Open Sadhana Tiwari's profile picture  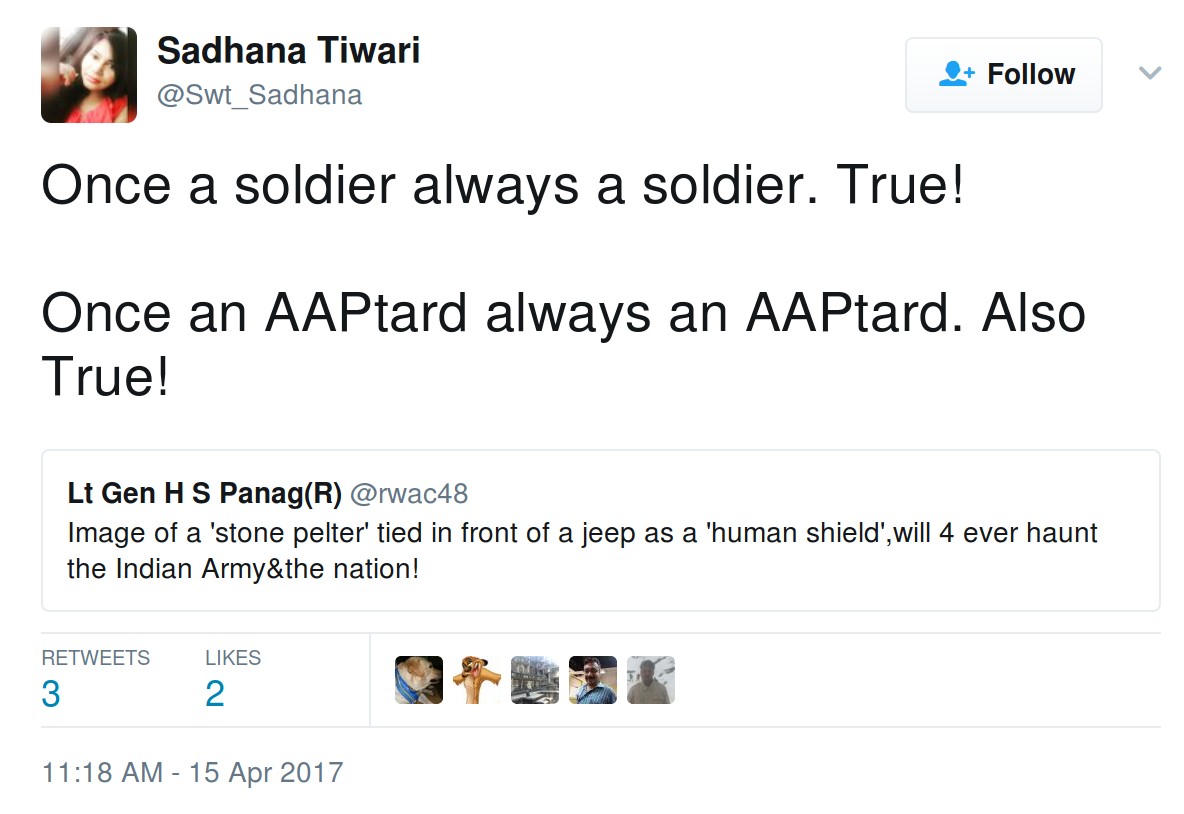(89, 75)
